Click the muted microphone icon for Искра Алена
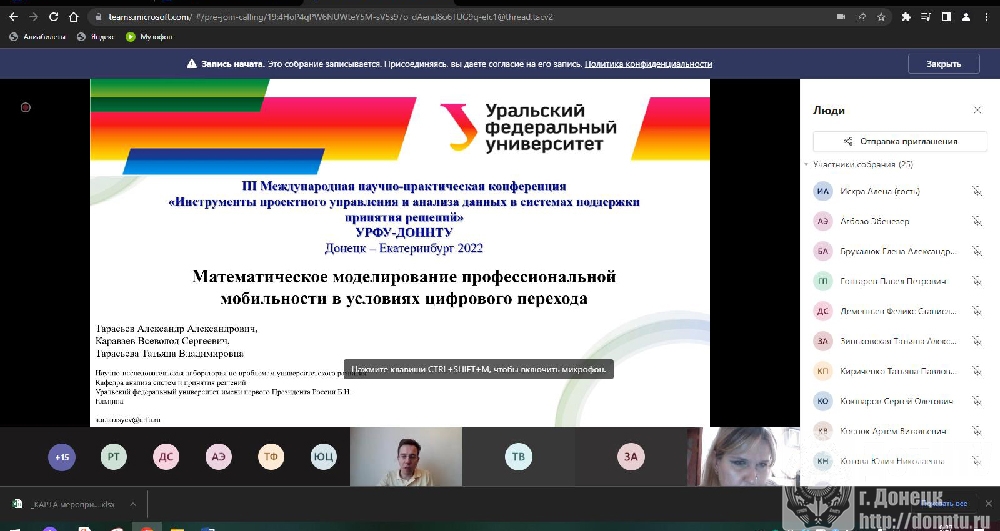 [x=976, y=191]
